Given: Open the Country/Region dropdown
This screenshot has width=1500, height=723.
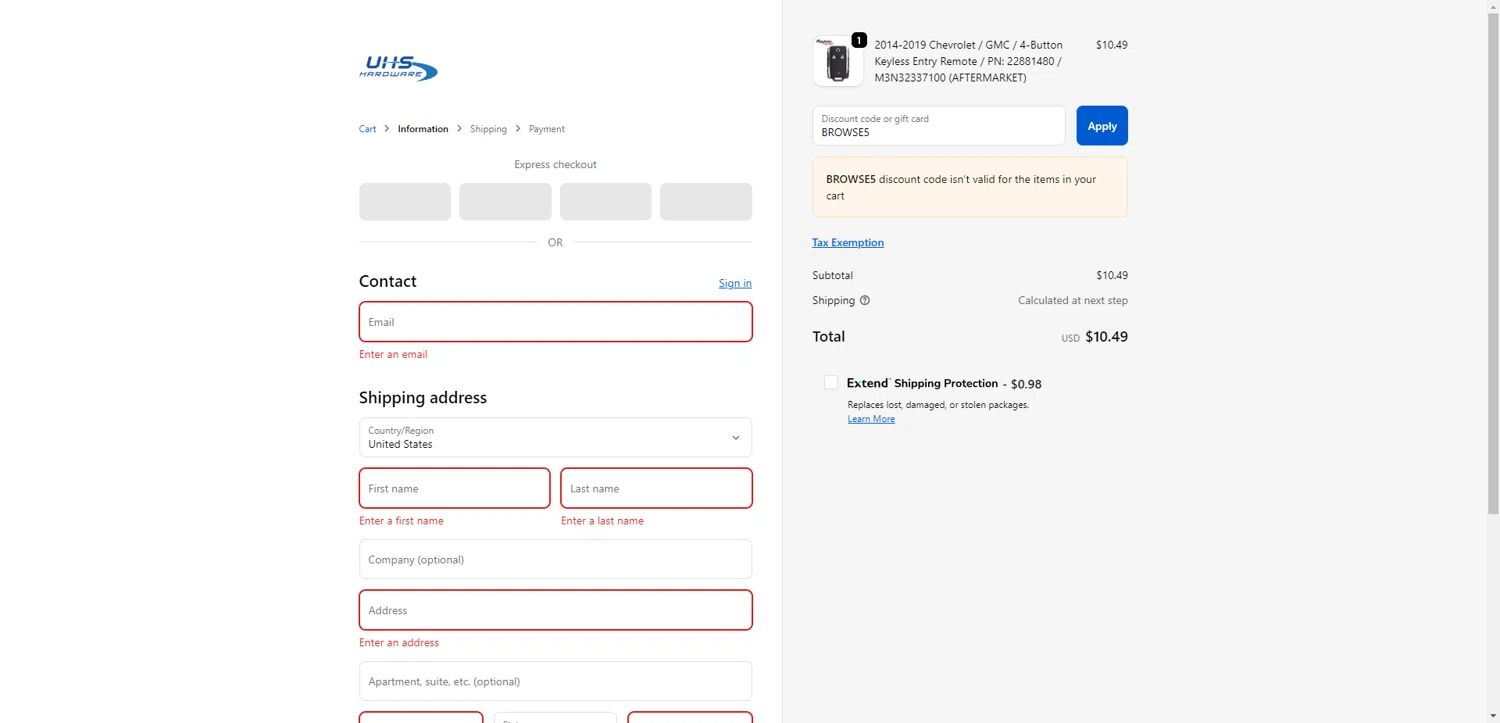Looking at the screenshot, I should (555, 437).
